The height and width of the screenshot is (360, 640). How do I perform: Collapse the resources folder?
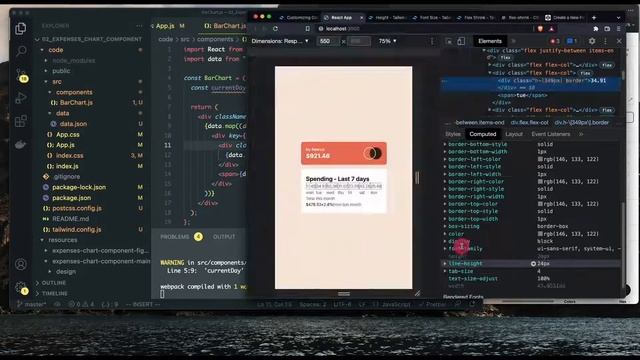pos(42,240)
